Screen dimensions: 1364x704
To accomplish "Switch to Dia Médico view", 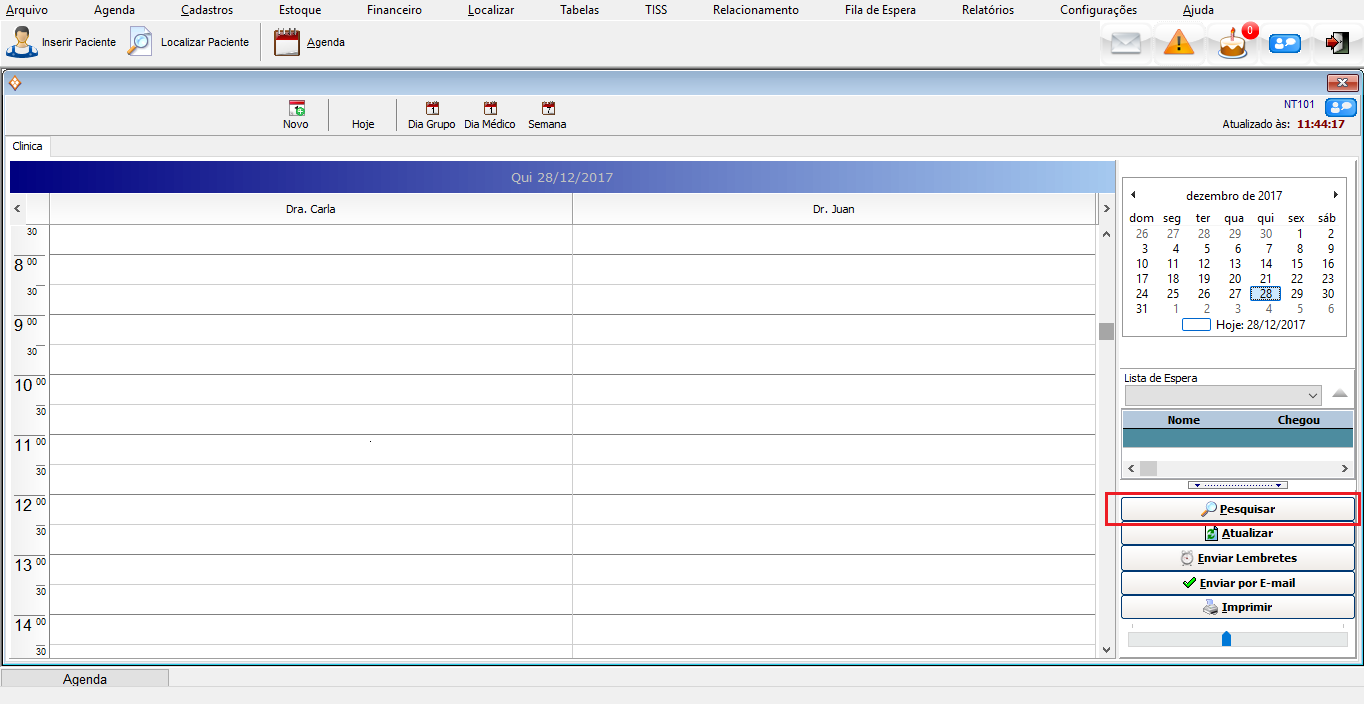I will coord(490,109).
